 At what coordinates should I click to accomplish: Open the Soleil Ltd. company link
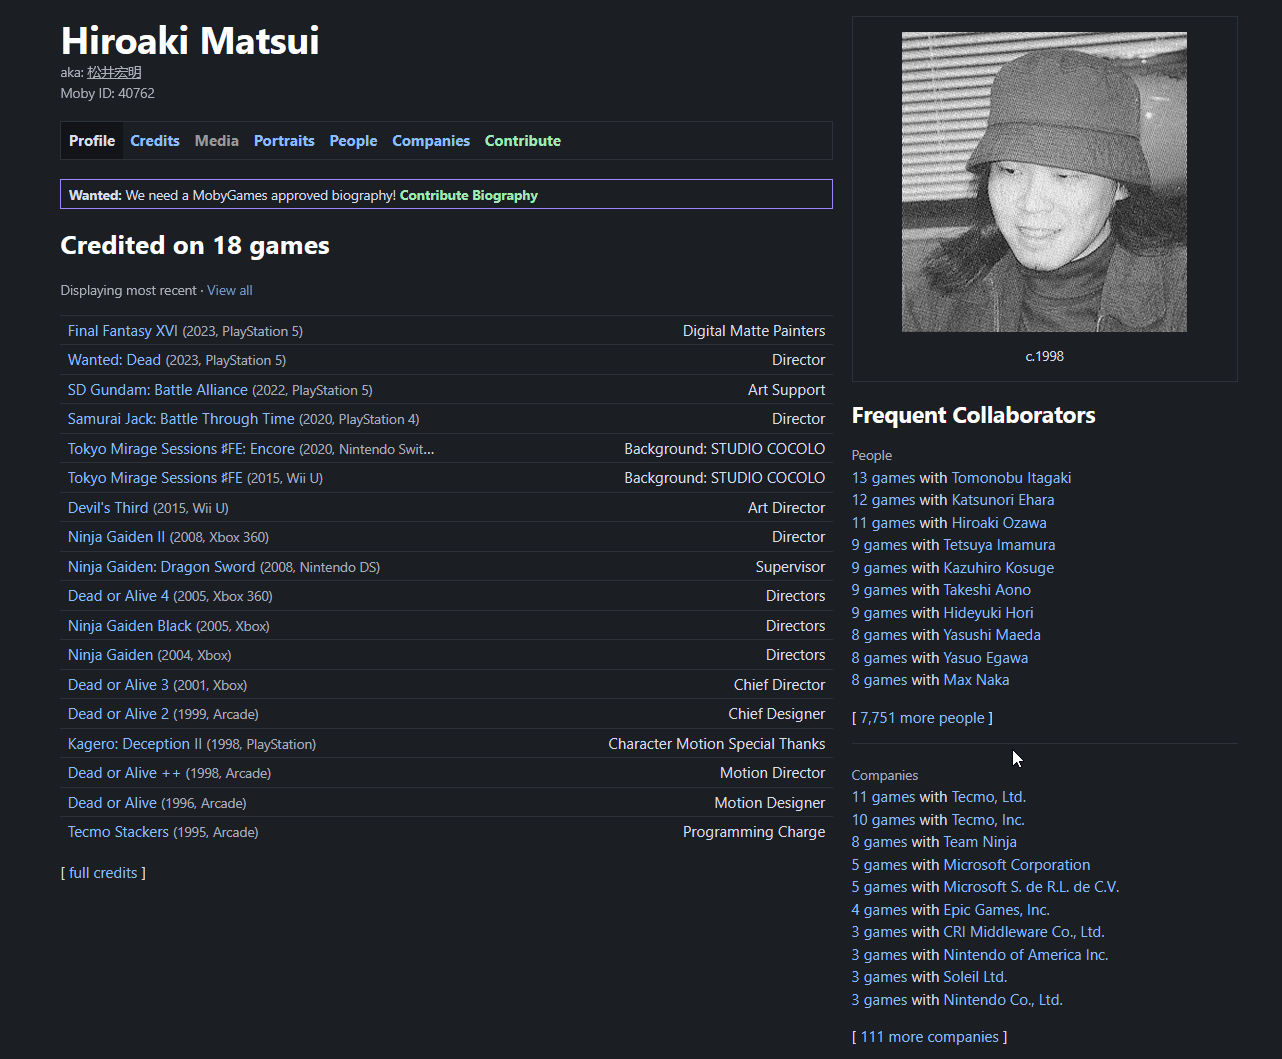coord(975,977)
